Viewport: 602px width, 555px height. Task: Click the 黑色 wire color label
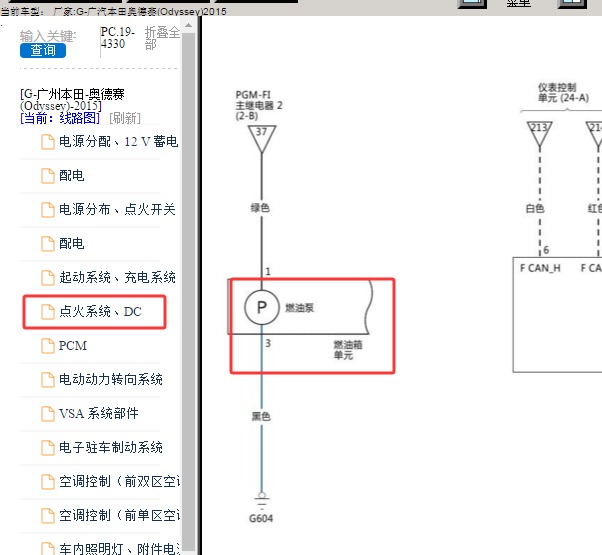(x=261, y=416)
